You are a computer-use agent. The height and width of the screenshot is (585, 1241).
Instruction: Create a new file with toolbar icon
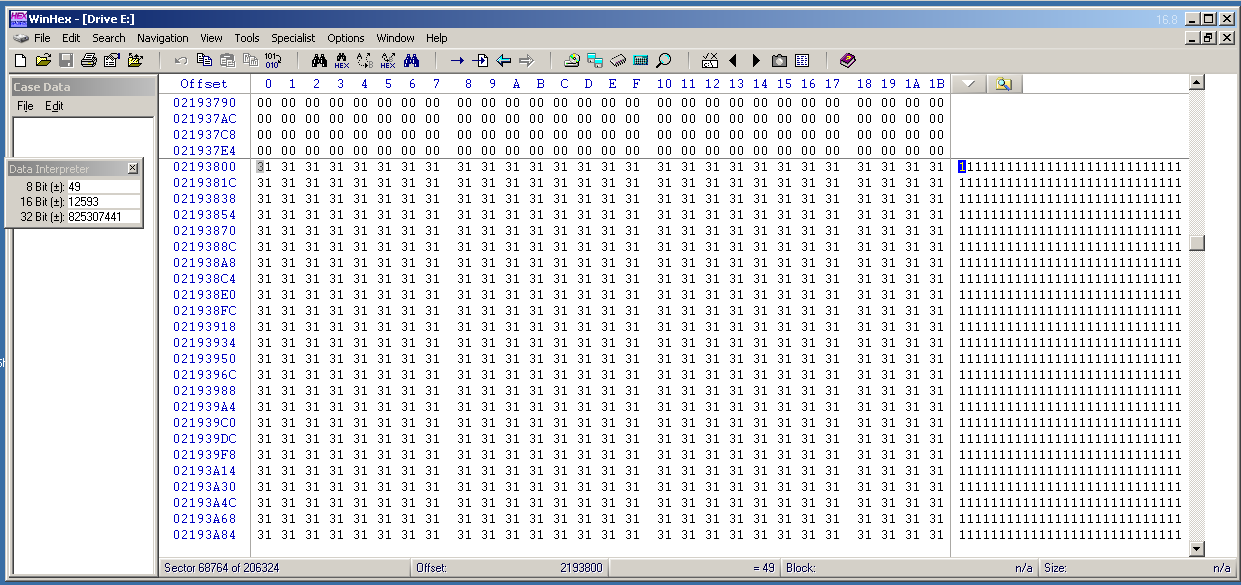click(21, 60)
